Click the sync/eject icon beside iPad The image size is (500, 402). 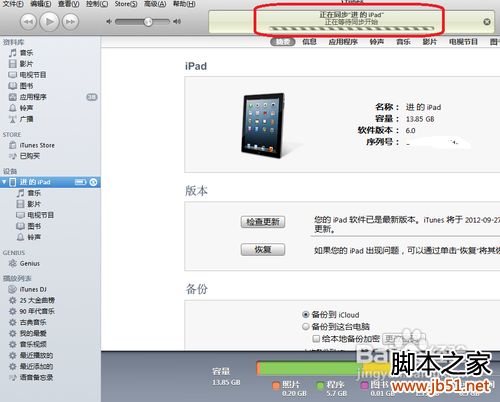93,182
